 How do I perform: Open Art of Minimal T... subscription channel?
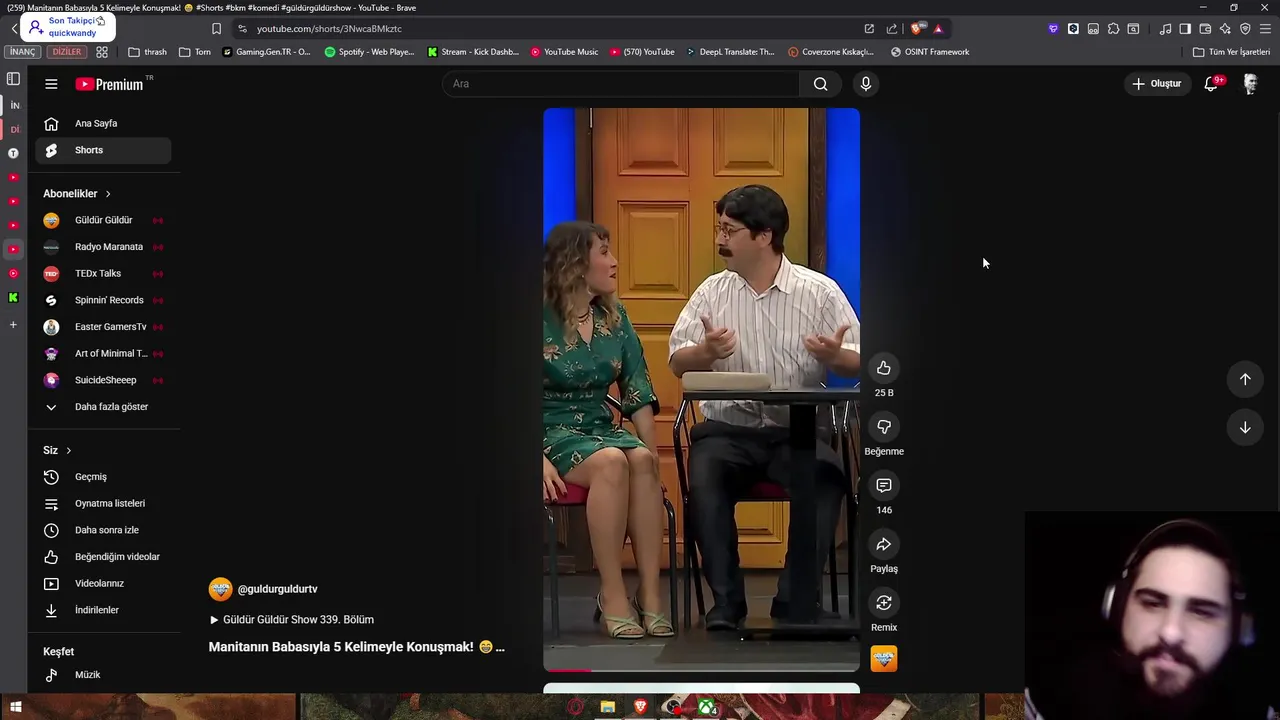click(x=103, y=354)
